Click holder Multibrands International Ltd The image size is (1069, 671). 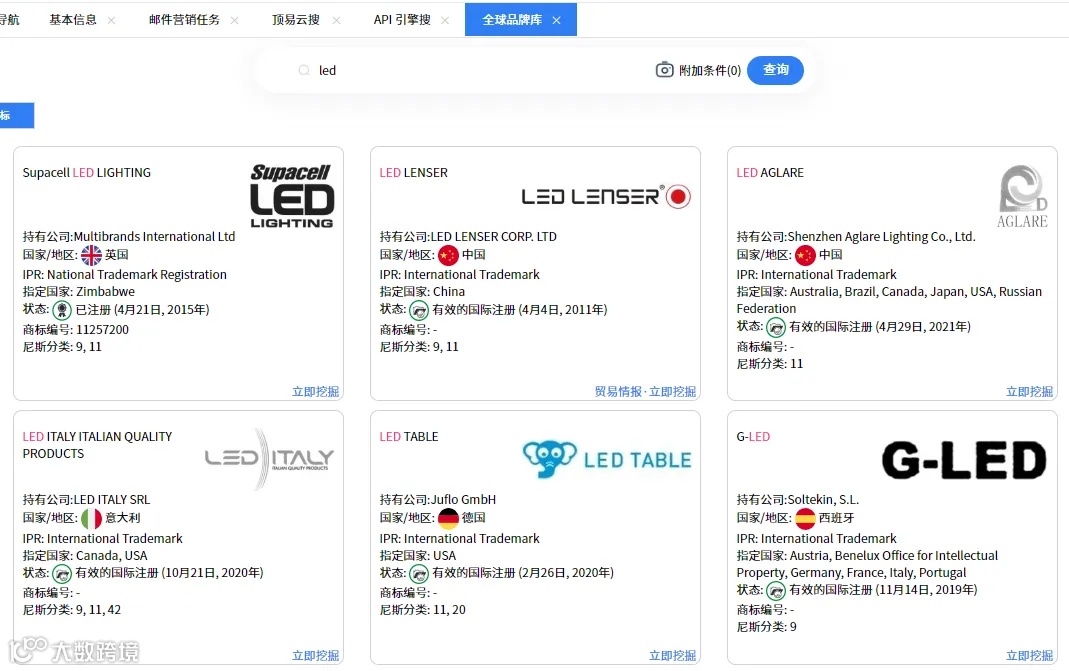pyautogui.click(x=154, y=237)
